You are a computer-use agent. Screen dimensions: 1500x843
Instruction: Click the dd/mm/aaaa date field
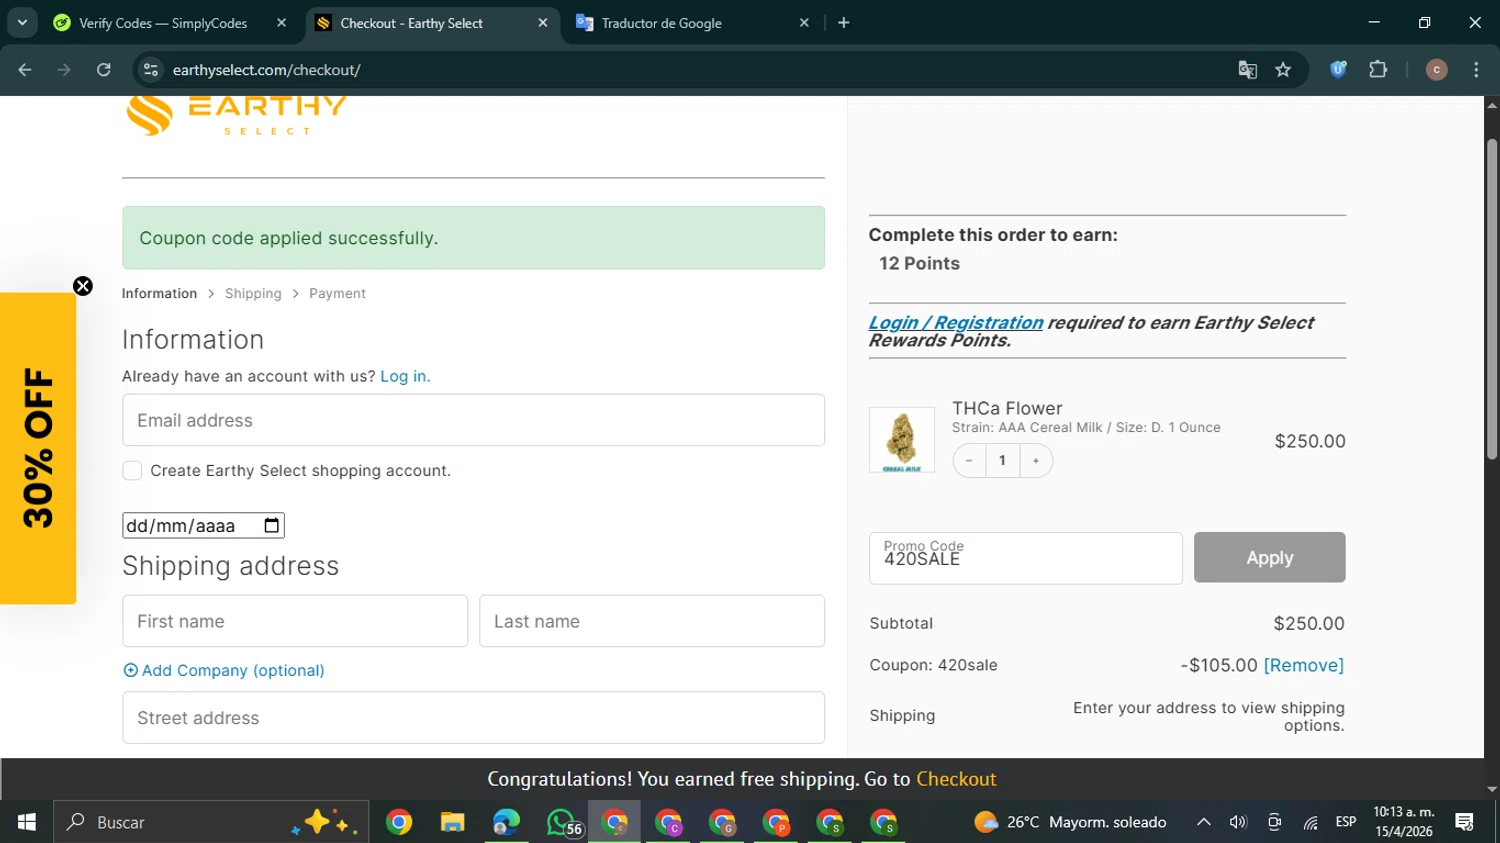(x=203, y=526)
